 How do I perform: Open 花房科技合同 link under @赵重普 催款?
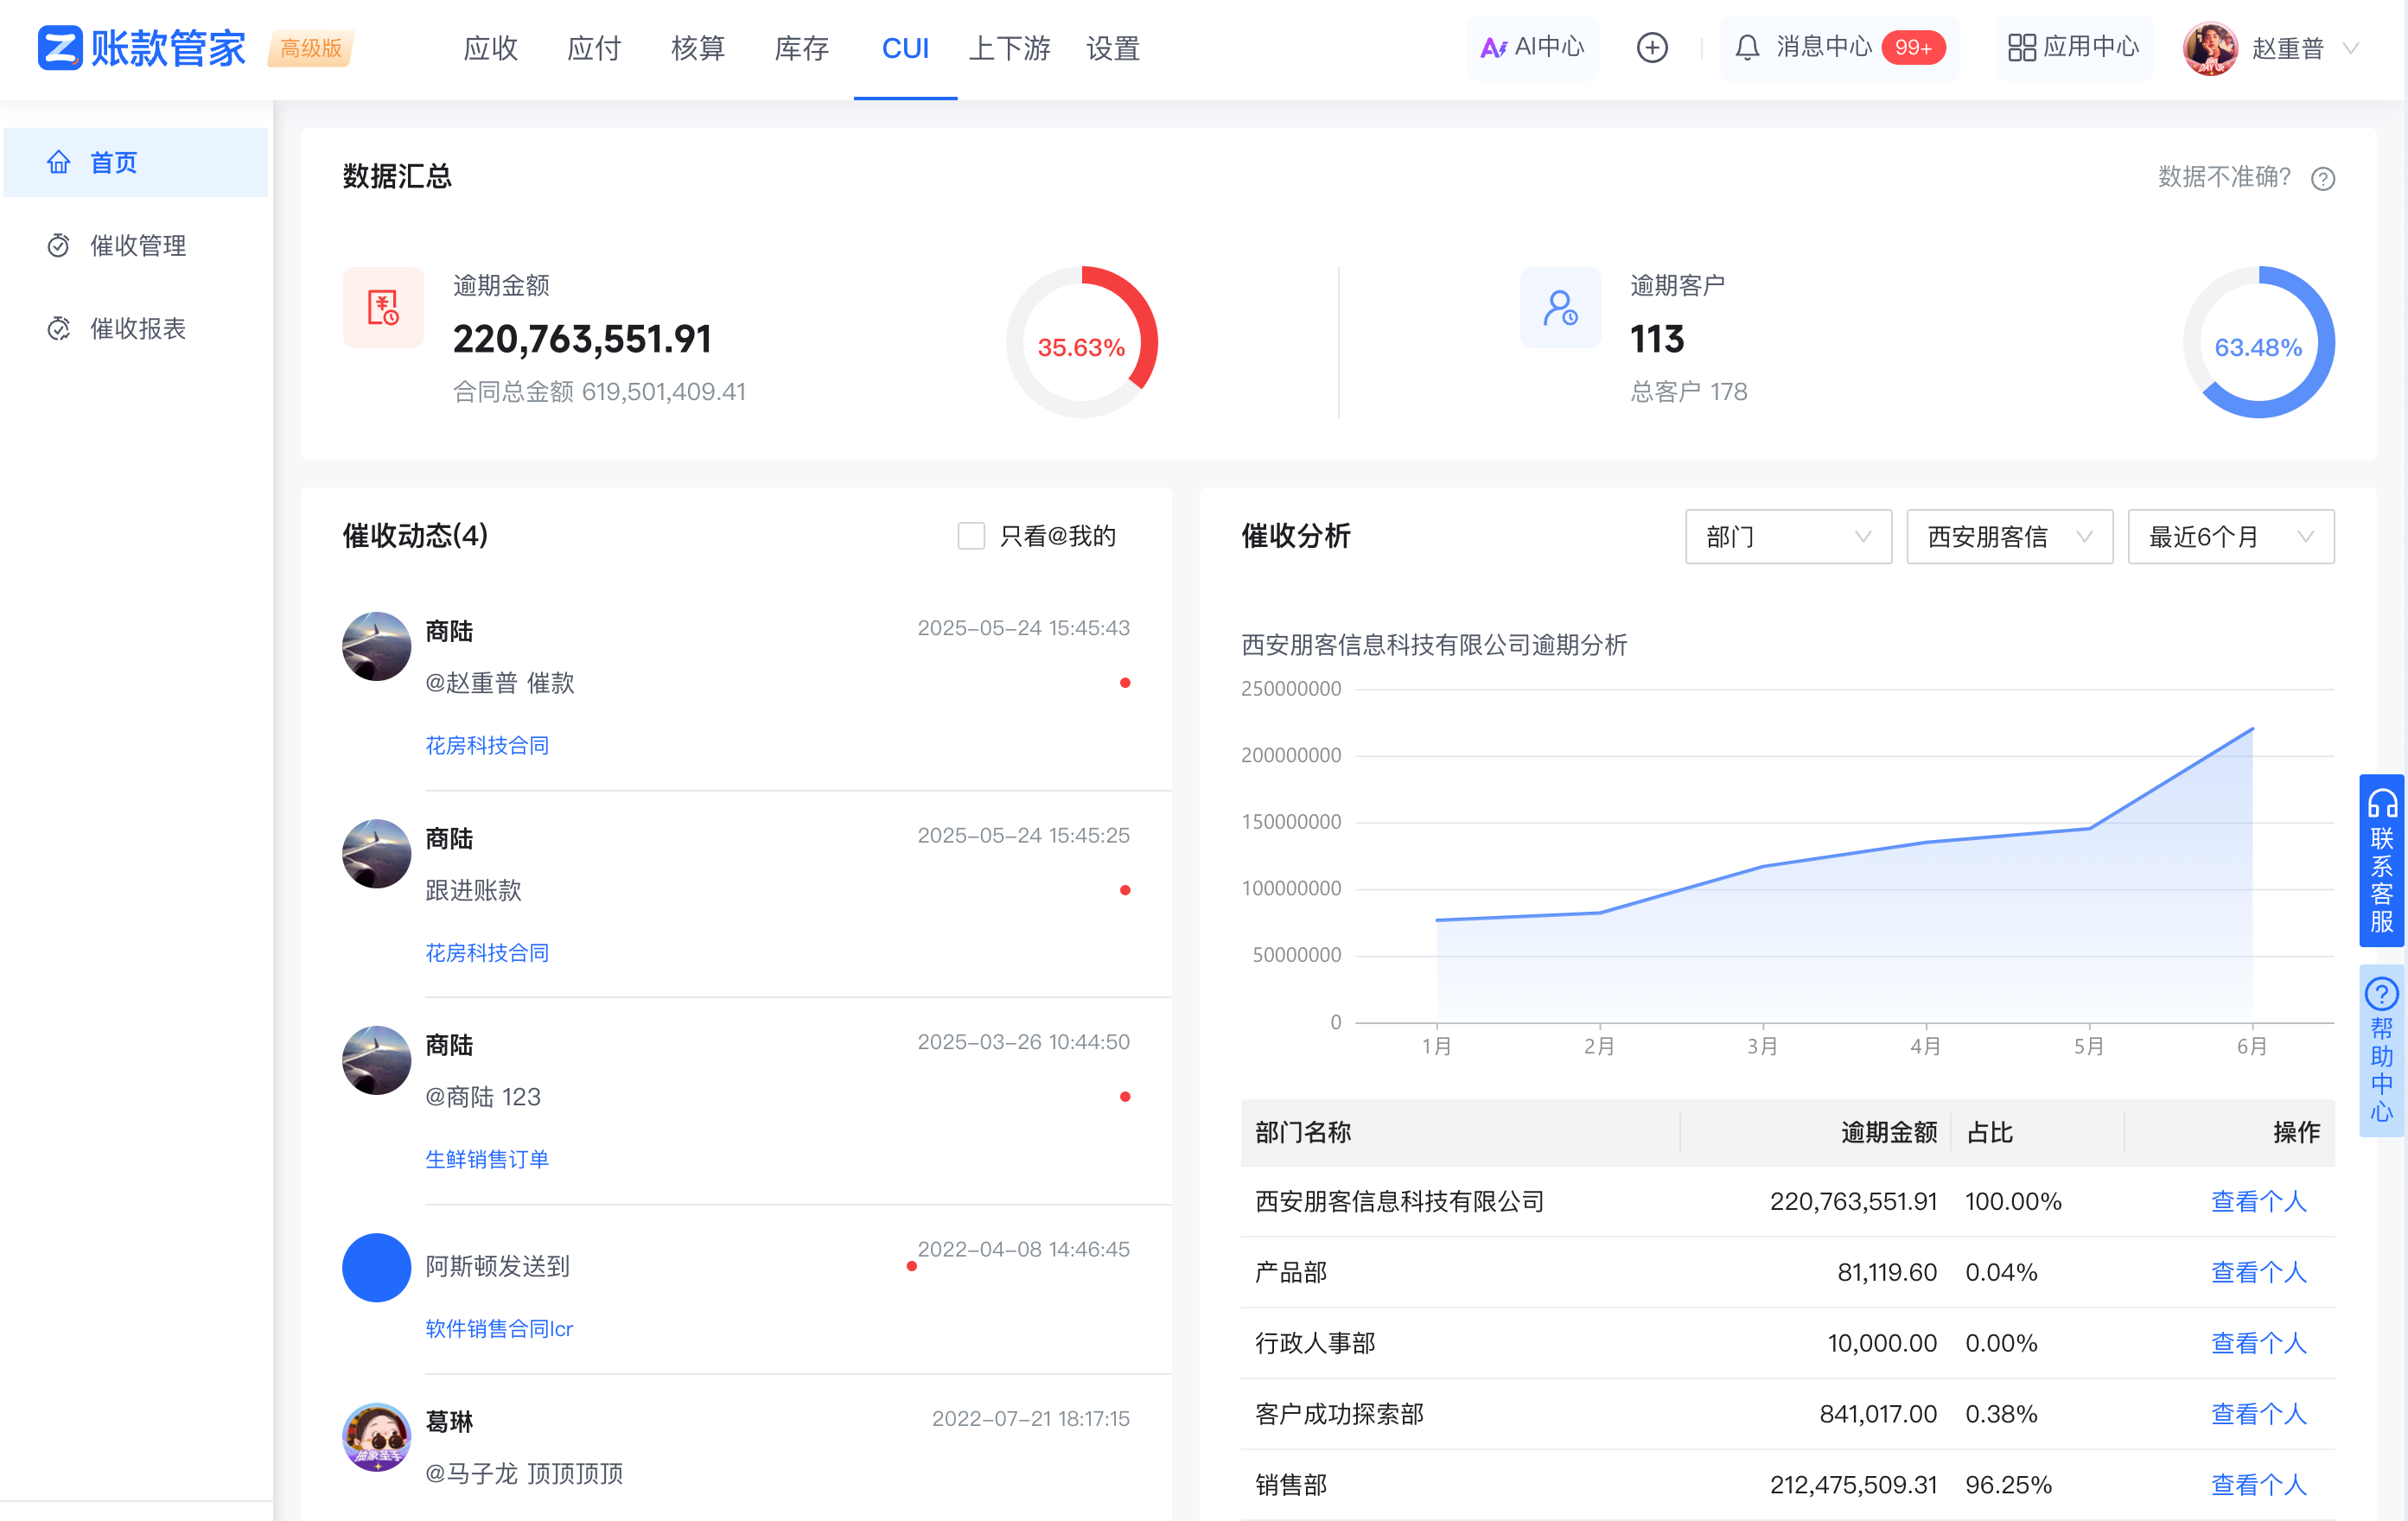pos(487,746)
